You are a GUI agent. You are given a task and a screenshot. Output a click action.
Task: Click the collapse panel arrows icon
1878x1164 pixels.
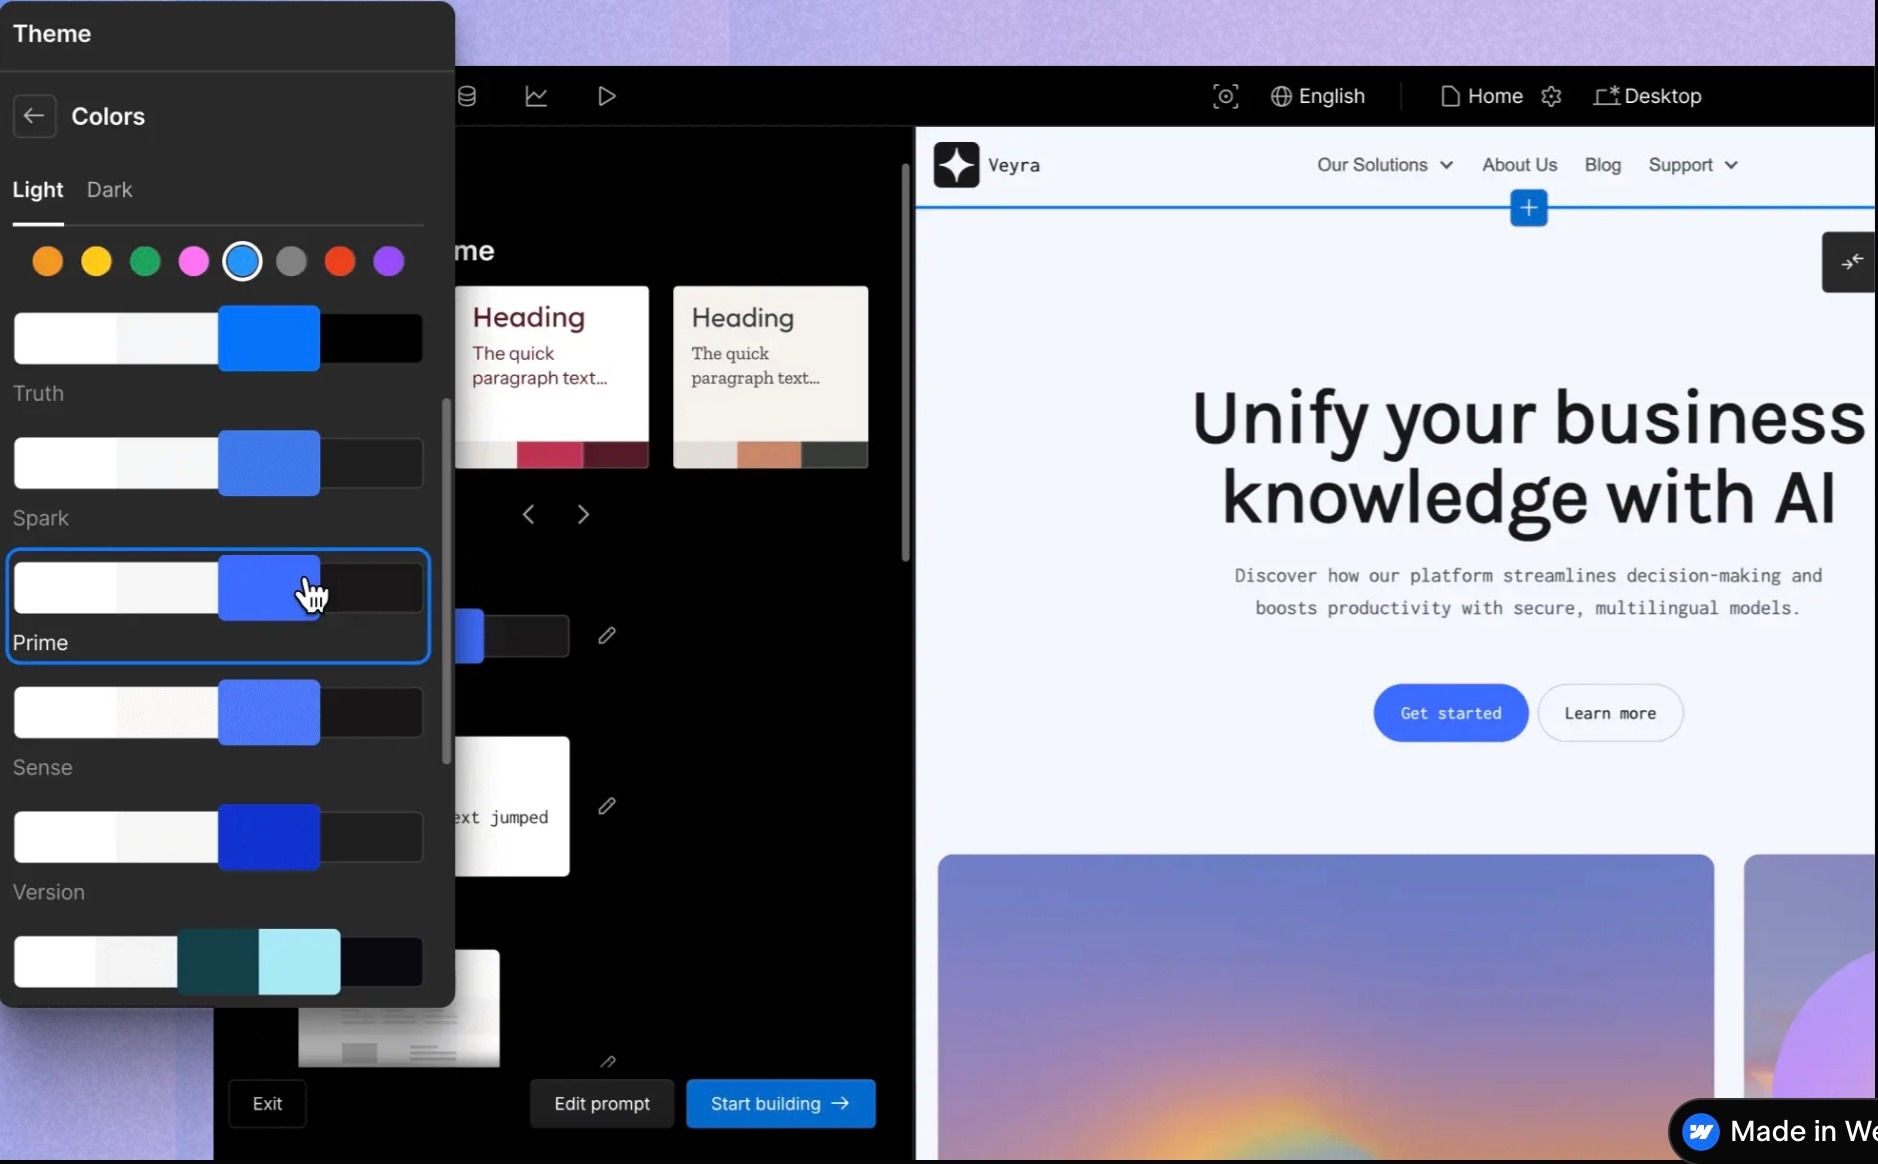coord(1851,262)
